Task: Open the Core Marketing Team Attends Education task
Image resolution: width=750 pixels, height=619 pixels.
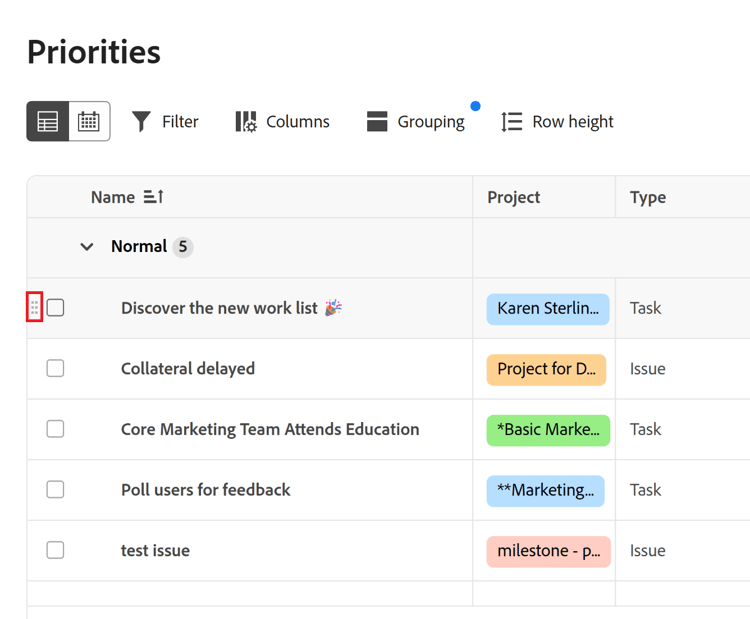Action: (x=270, y=429)
